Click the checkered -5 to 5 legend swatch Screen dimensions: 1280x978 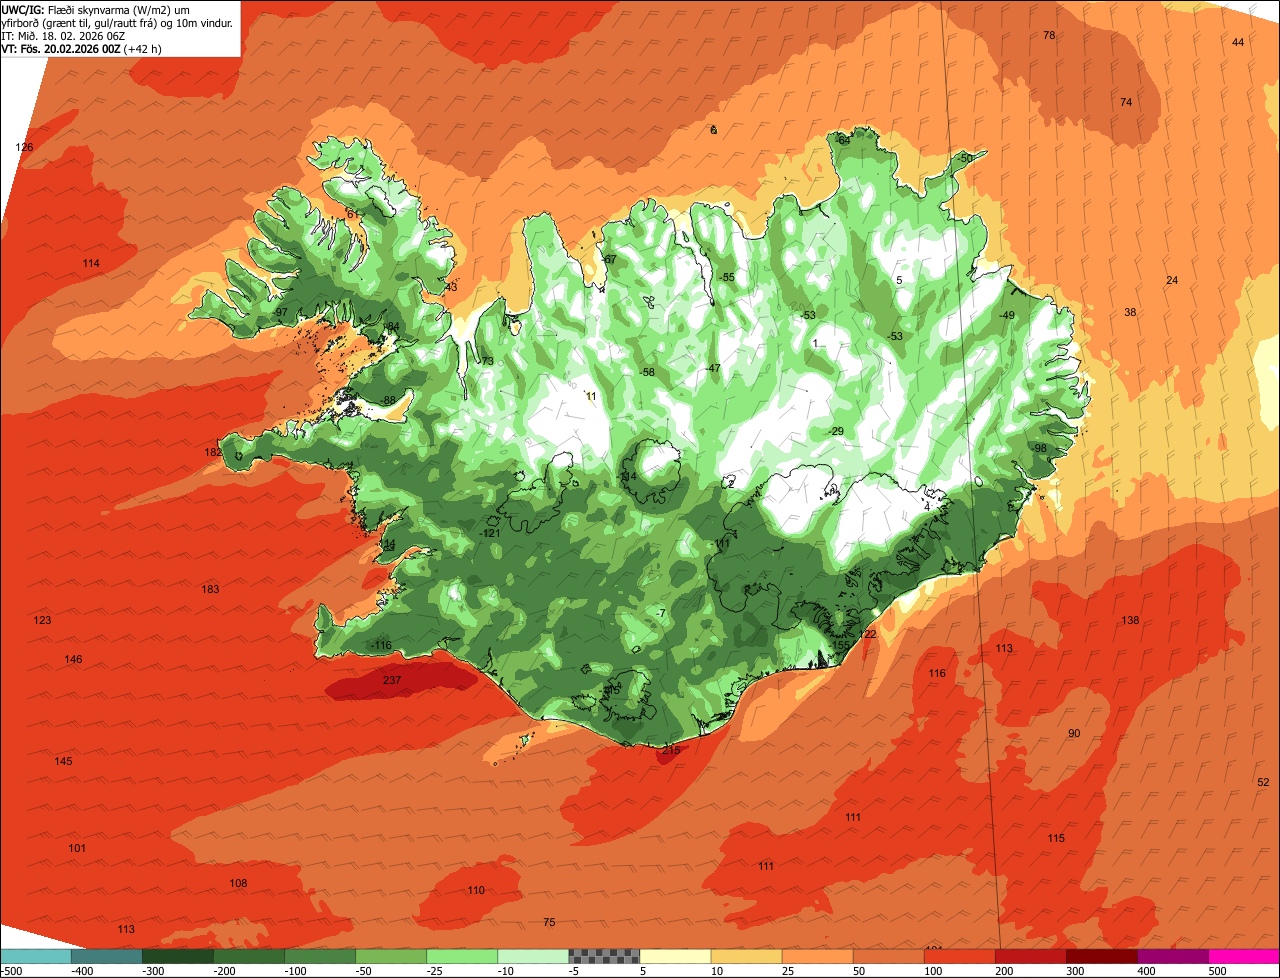604,956
